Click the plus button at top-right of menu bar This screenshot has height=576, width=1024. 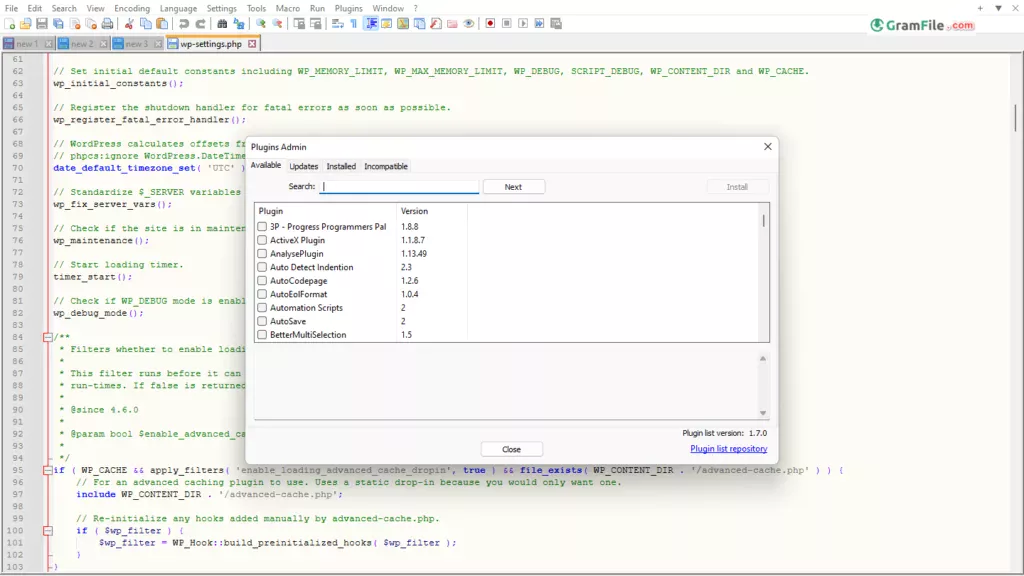click(x=980, y=8)
